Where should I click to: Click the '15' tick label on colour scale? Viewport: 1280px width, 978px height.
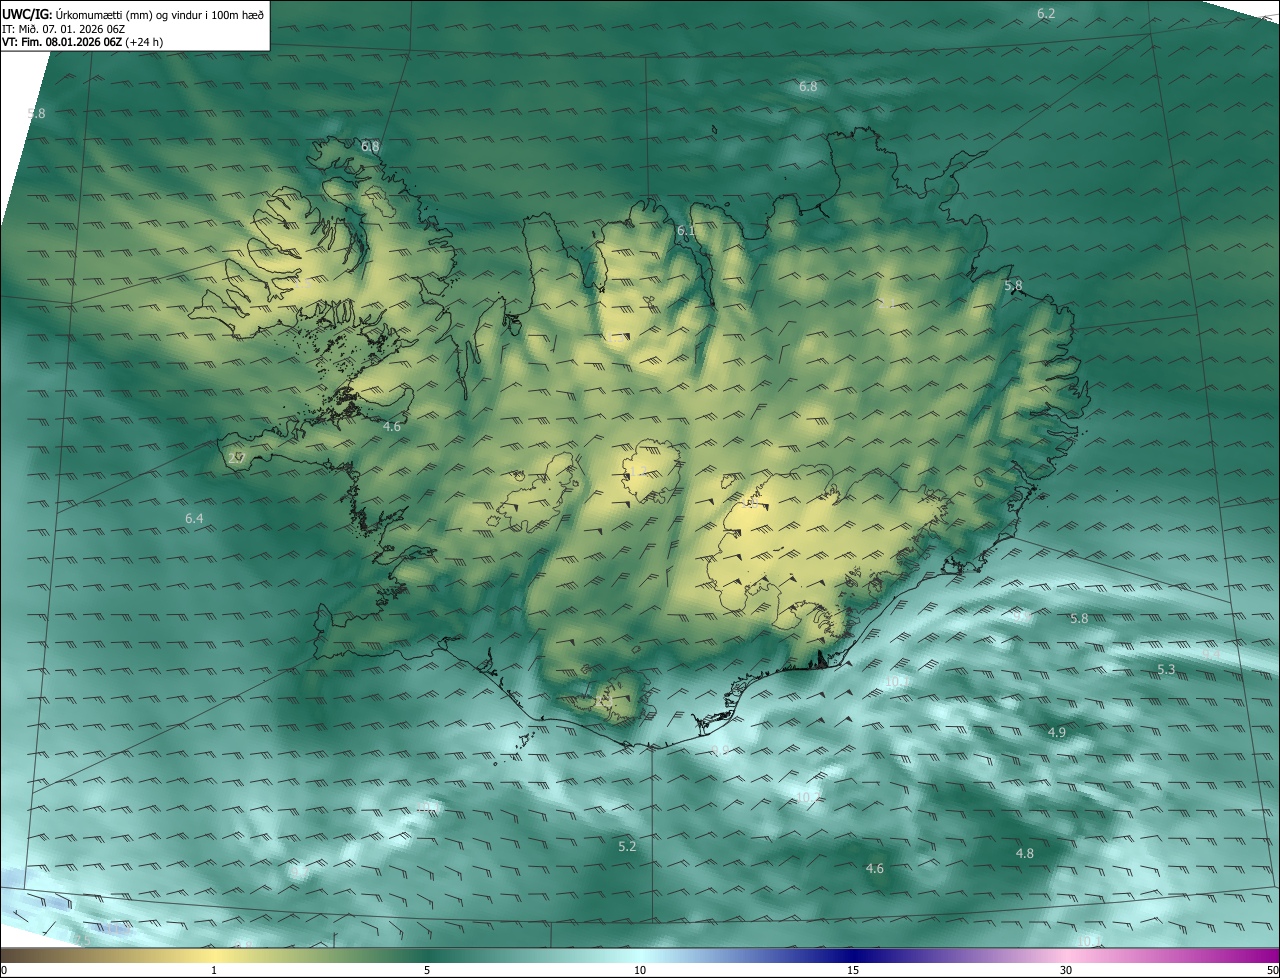click(x=853, y=970)
